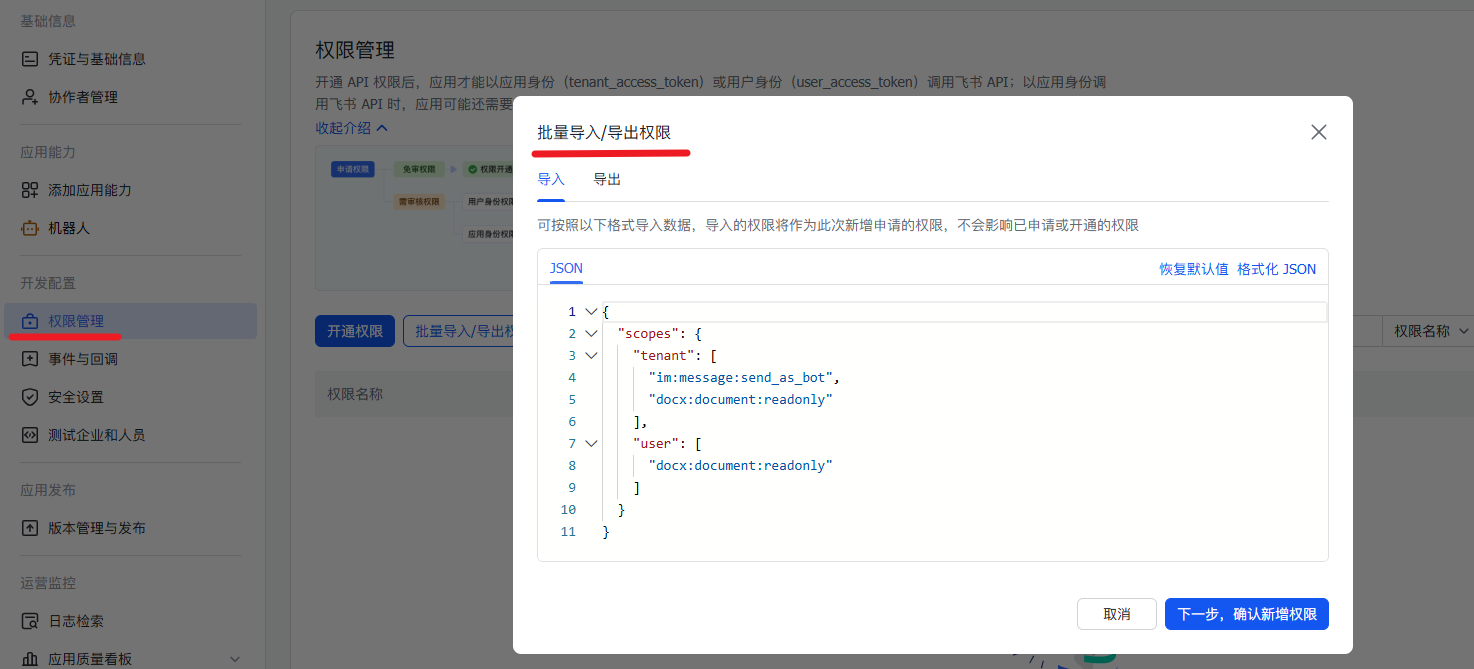Click the 协作者管理 person icon
The width and height of the screenshot is (1474, 669).
coord(30,97)
